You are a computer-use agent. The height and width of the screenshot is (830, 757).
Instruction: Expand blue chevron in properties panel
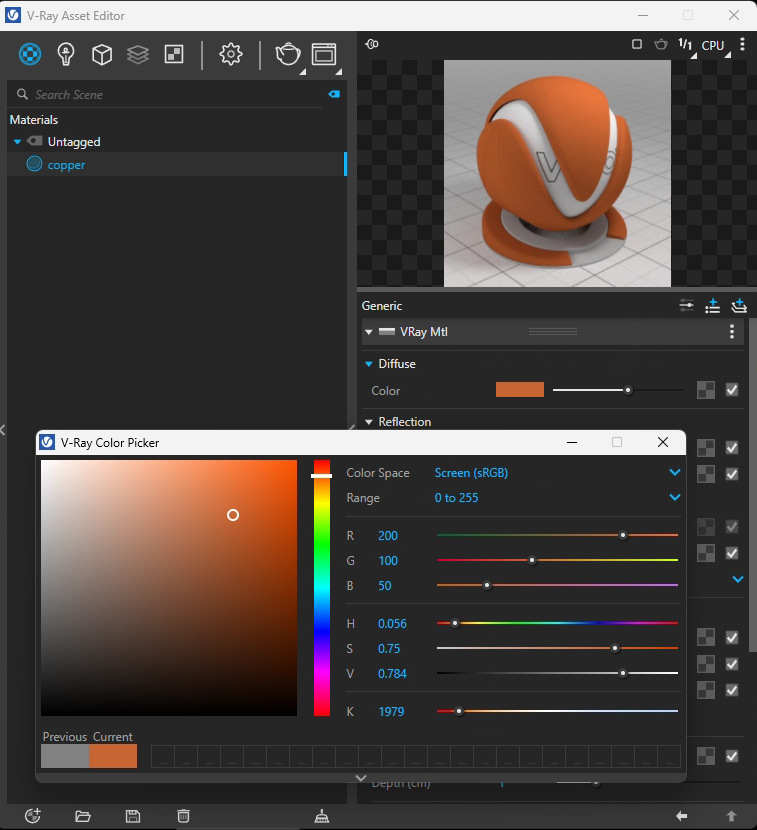point(738,579)
